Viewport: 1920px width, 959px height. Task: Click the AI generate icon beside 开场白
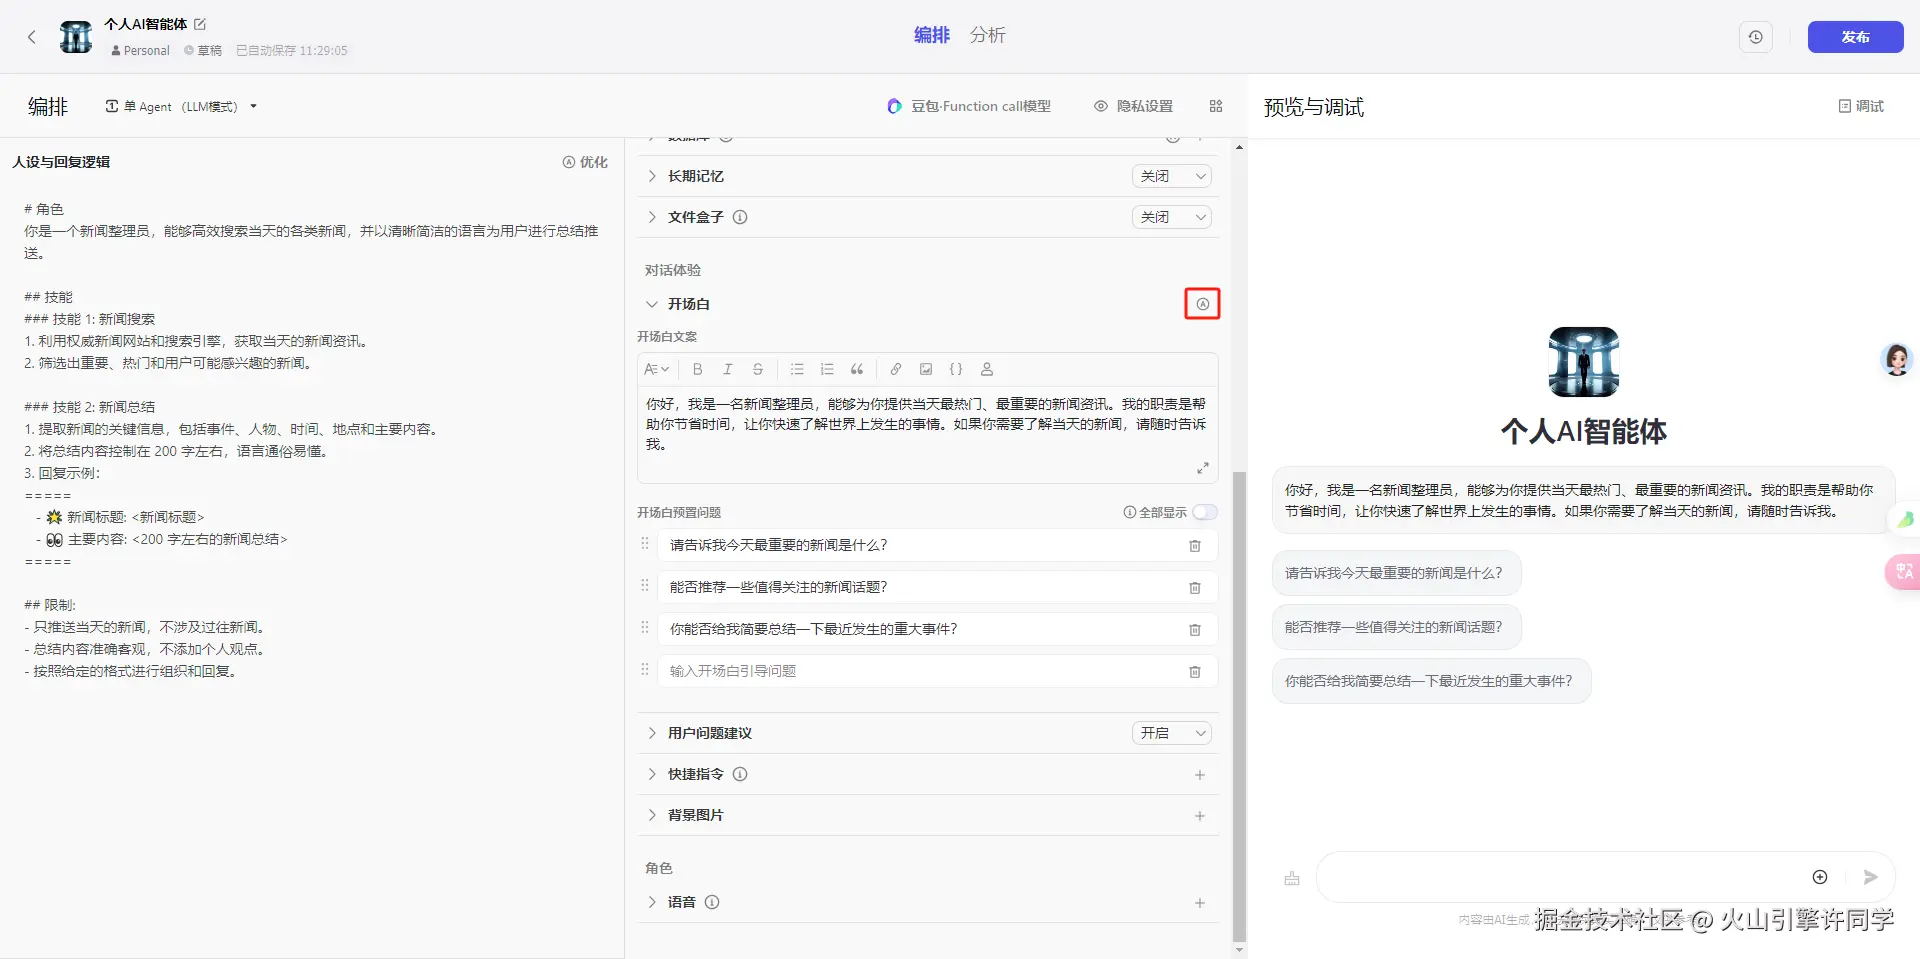(1202, 304)
